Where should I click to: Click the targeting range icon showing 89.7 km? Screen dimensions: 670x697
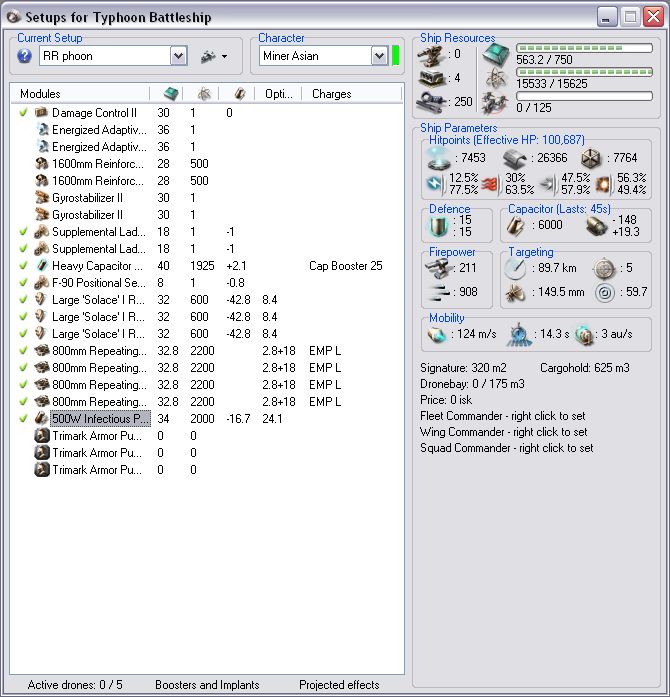coord(515,268)
